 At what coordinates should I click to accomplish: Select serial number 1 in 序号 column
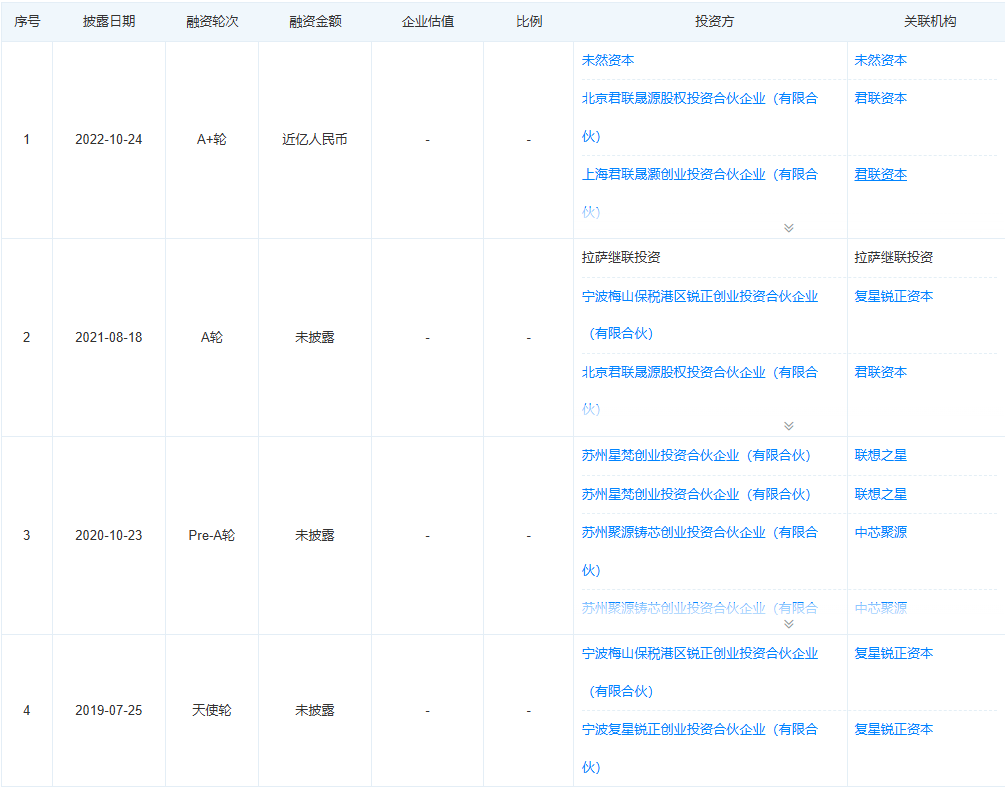pyautogui.click(x=26, y=139)
